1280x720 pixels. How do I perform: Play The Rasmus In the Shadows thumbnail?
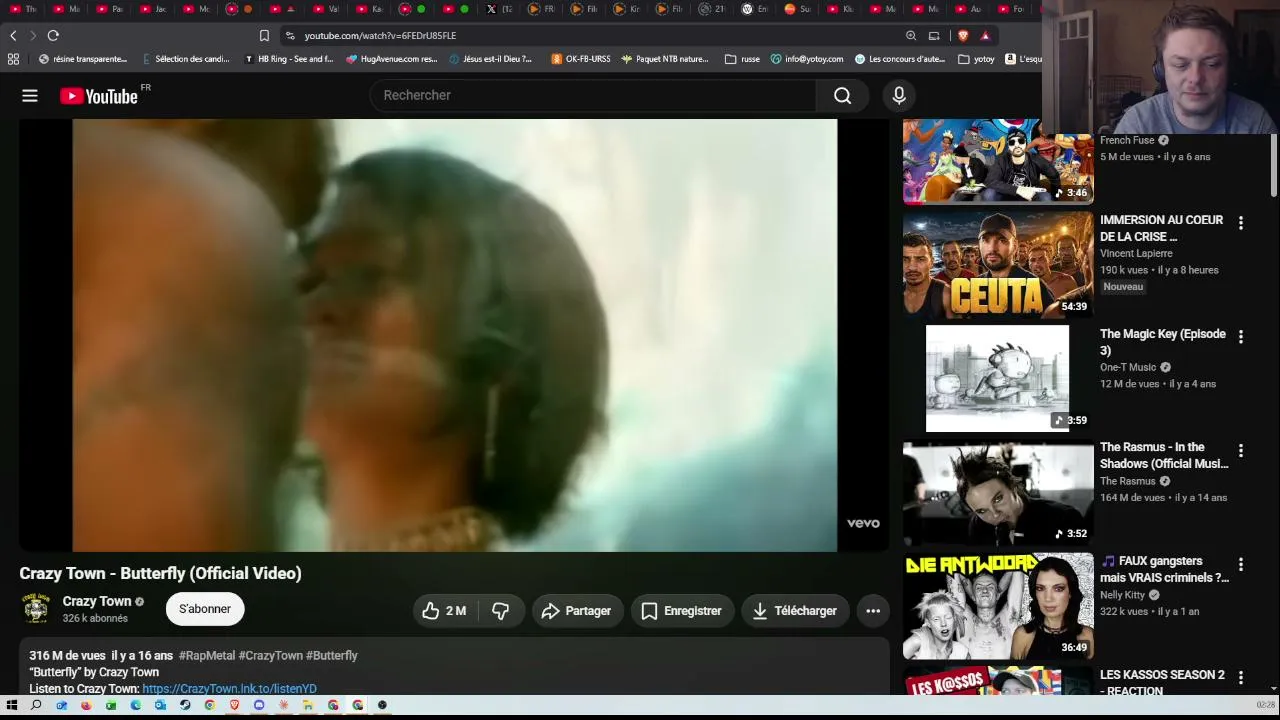998,492
